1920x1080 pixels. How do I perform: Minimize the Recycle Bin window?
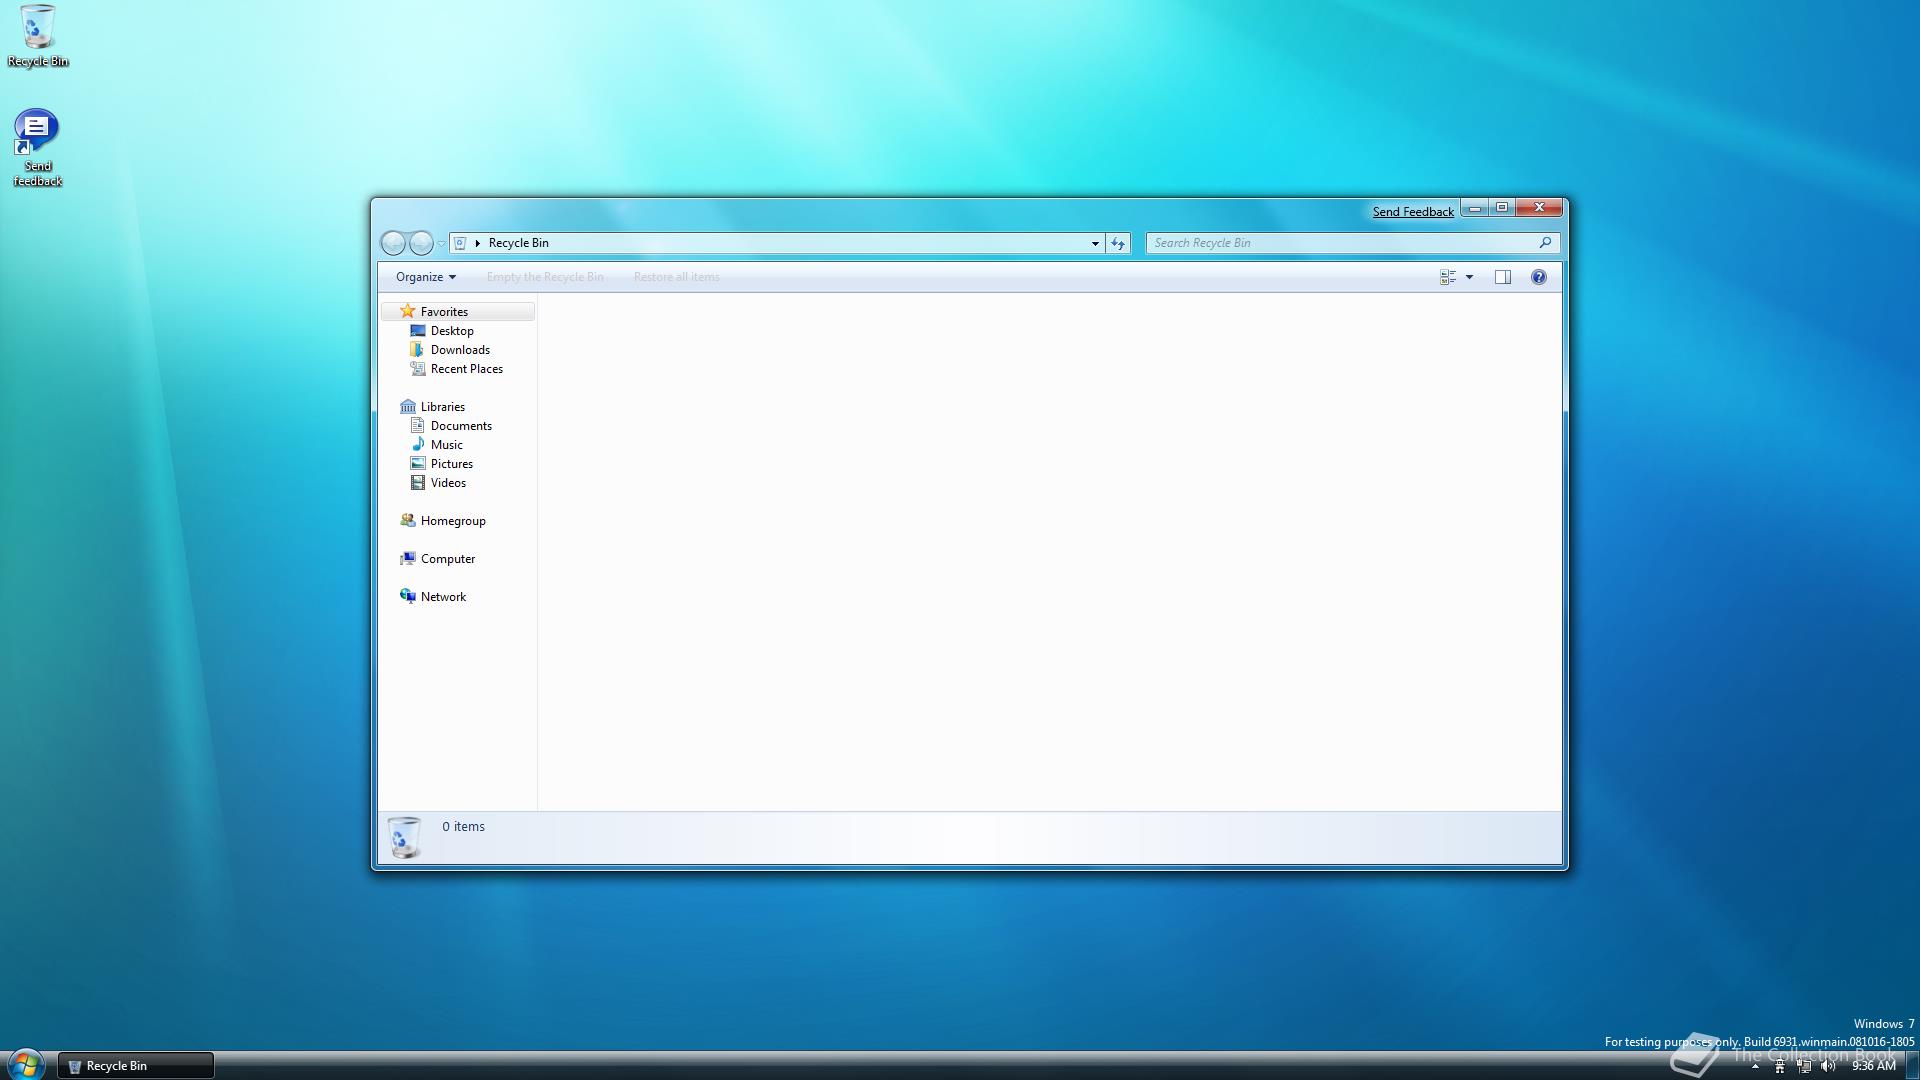coord(1474,208)
